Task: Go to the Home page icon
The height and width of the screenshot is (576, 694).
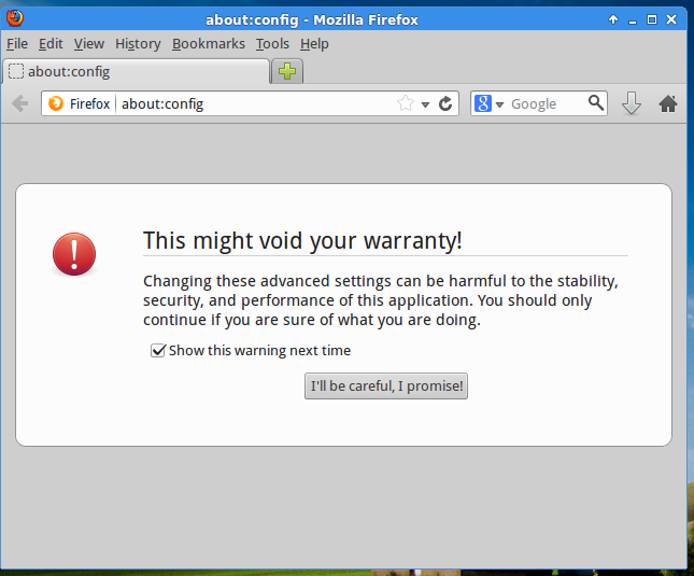Action: click(x=668, y=104)
